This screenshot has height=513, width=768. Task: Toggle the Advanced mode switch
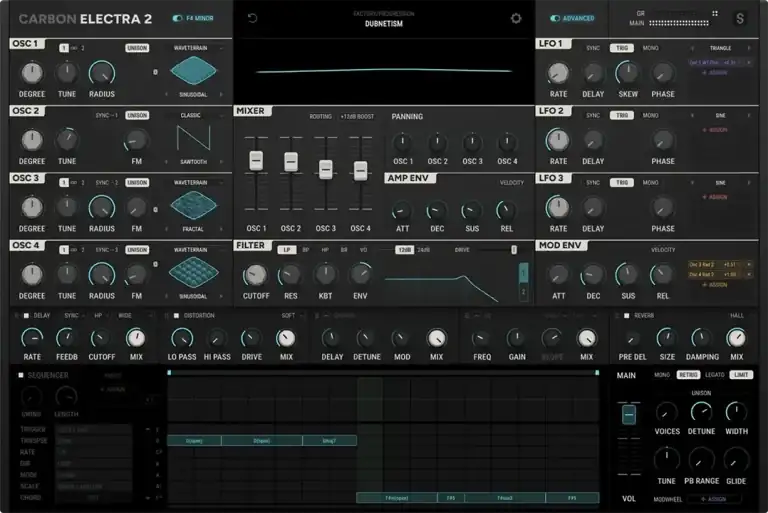click(x=555, y=18)
